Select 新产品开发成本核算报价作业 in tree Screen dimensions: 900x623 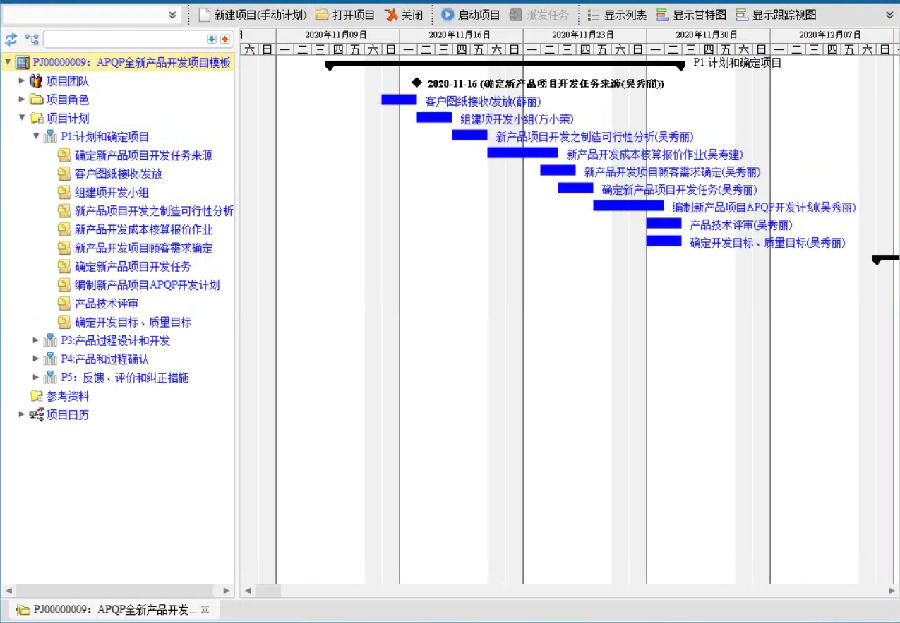click(143, 229)
